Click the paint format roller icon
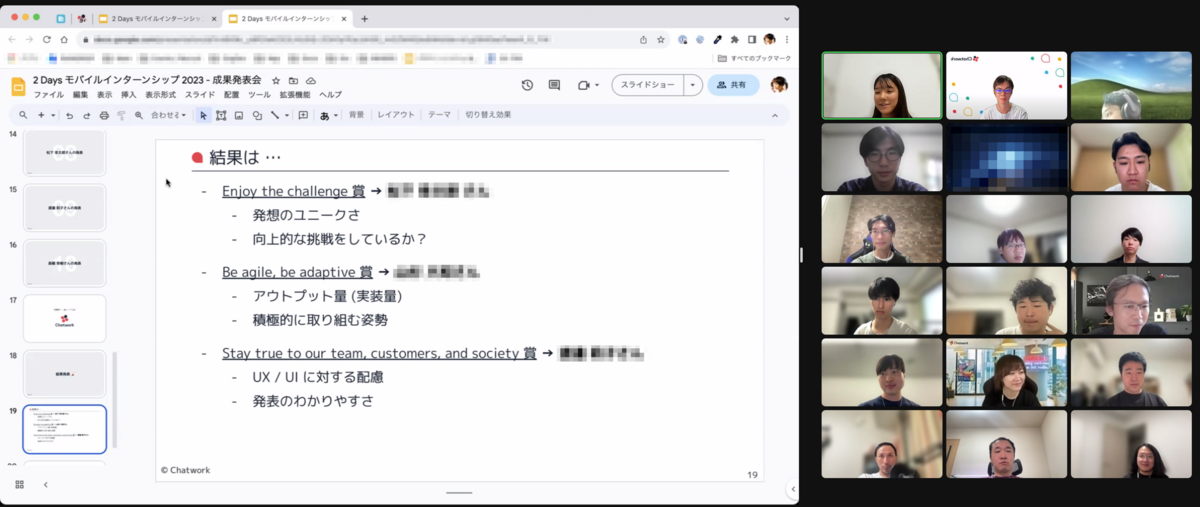Image resolution: width=1200 pixels, height=507 pixels. (x=121, y=115)
